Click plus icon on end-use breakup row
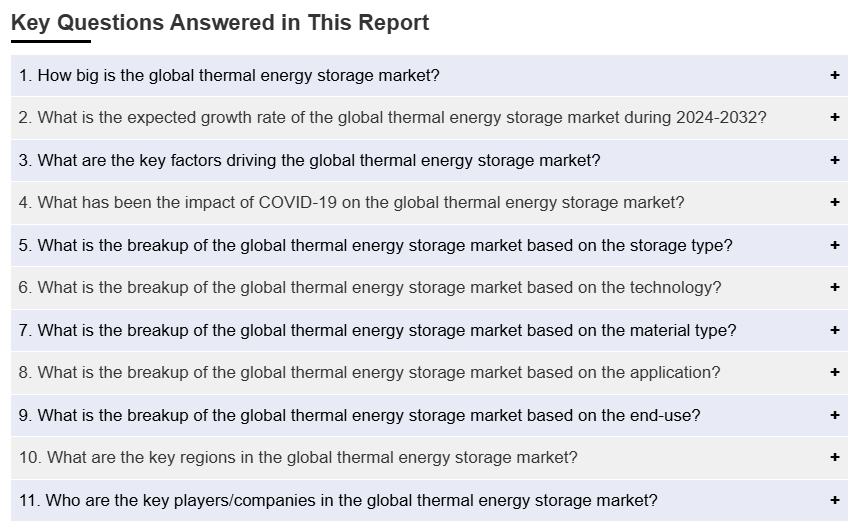The image size is (851, 527). (834, 415)
